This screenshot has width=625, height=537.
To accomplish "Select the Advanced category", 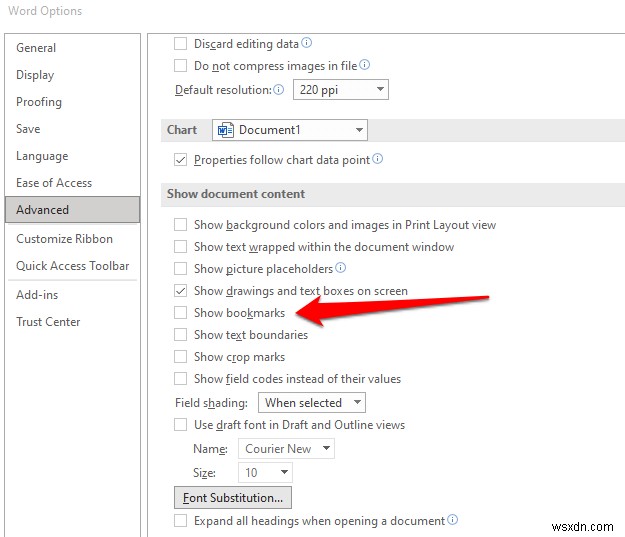I will click(73, 210).
